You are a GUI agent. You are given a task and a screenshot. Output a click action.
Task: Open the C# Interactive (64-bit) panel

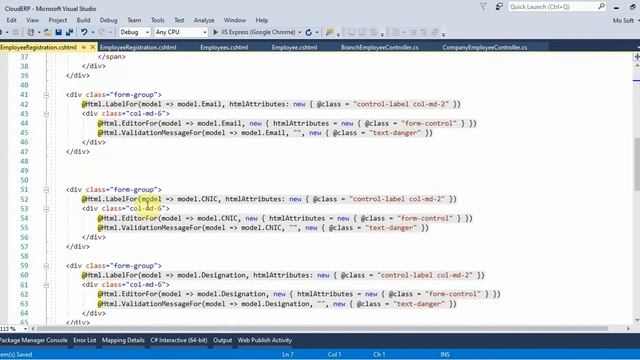179,340
